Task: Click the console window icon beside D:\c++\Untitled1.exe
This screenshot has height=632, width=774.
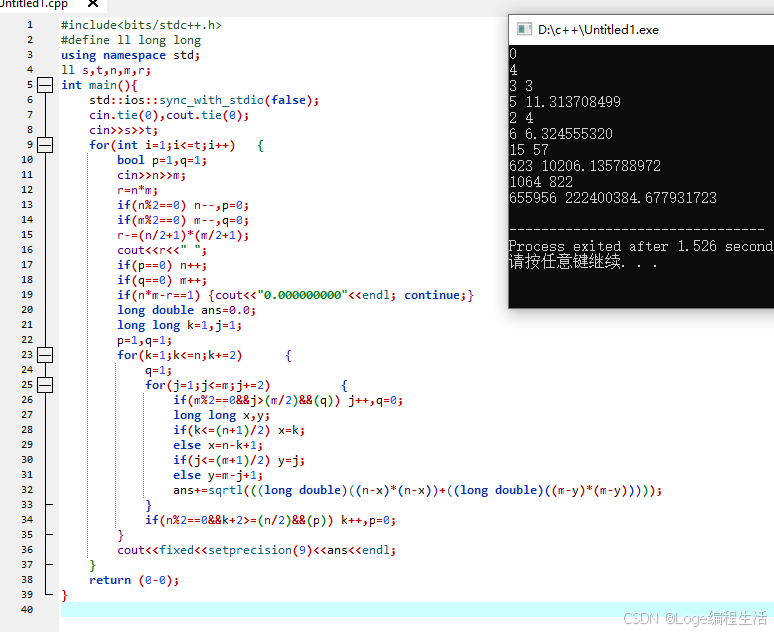Action: pyautogui.click(x=524, y=29)
